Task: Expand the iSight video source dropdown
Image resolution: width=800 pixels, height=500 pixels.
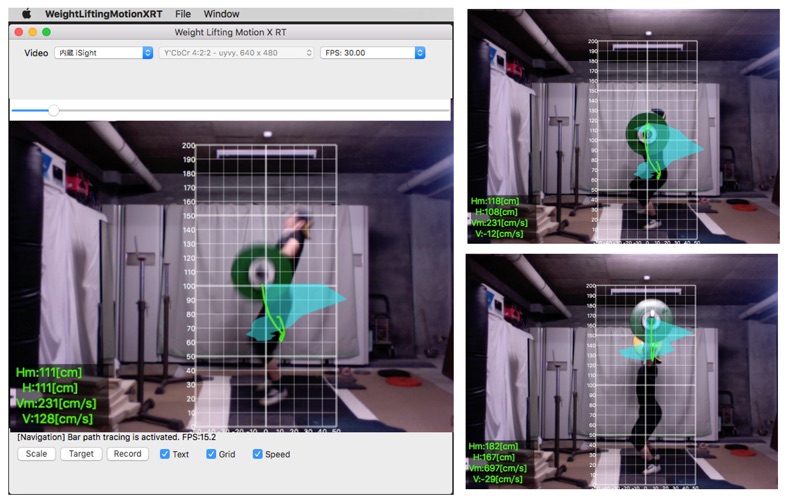Action: (x=104, y=53)
